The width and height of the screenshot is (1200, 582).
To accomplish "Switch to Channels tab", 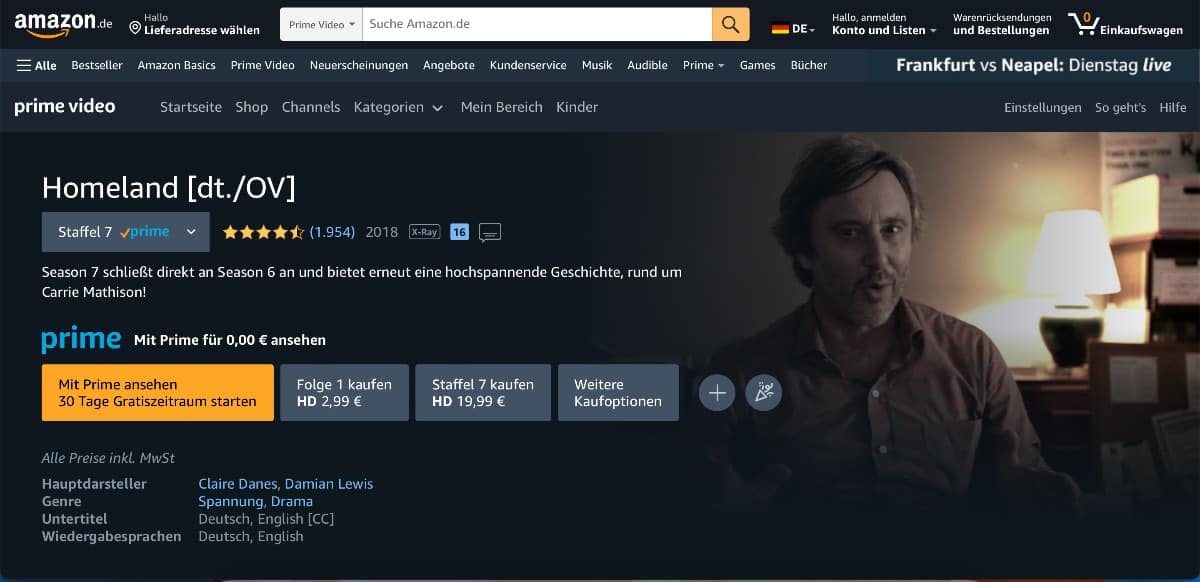I will (x=311, y=107).
